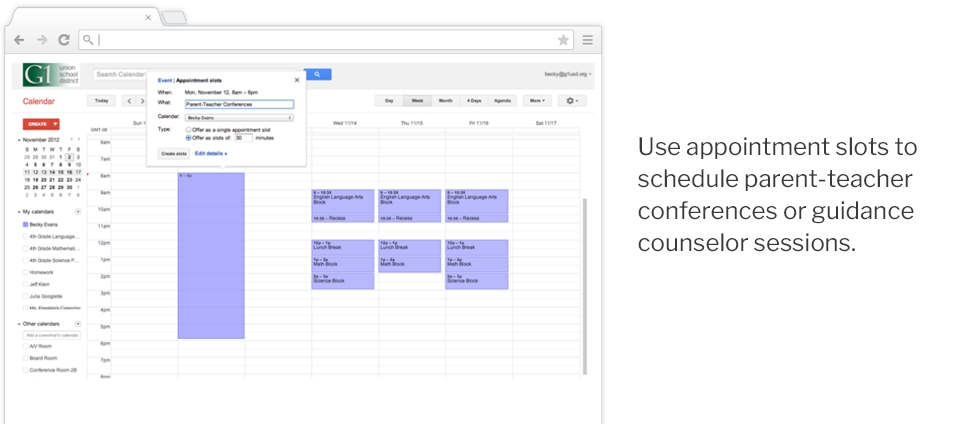Click the Create slots button
953x424 pixels.
pyautogui.click(x=174, y=154)
